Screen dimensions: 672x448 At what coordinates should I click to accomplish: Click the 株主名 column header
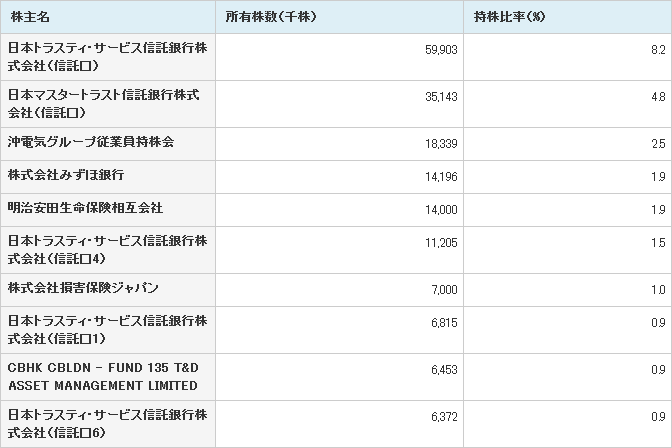(108, 17)
